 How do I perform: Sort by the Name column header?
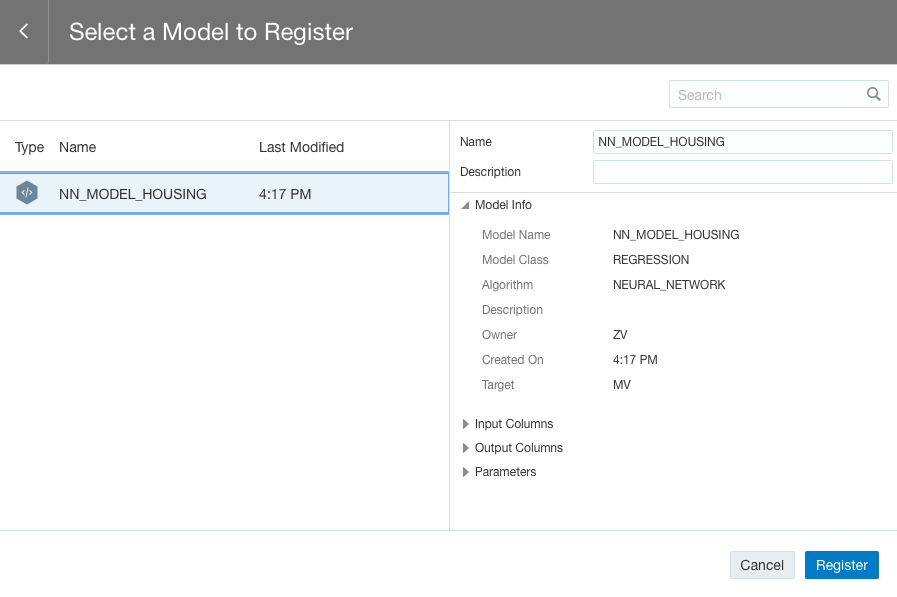[77, 147]
